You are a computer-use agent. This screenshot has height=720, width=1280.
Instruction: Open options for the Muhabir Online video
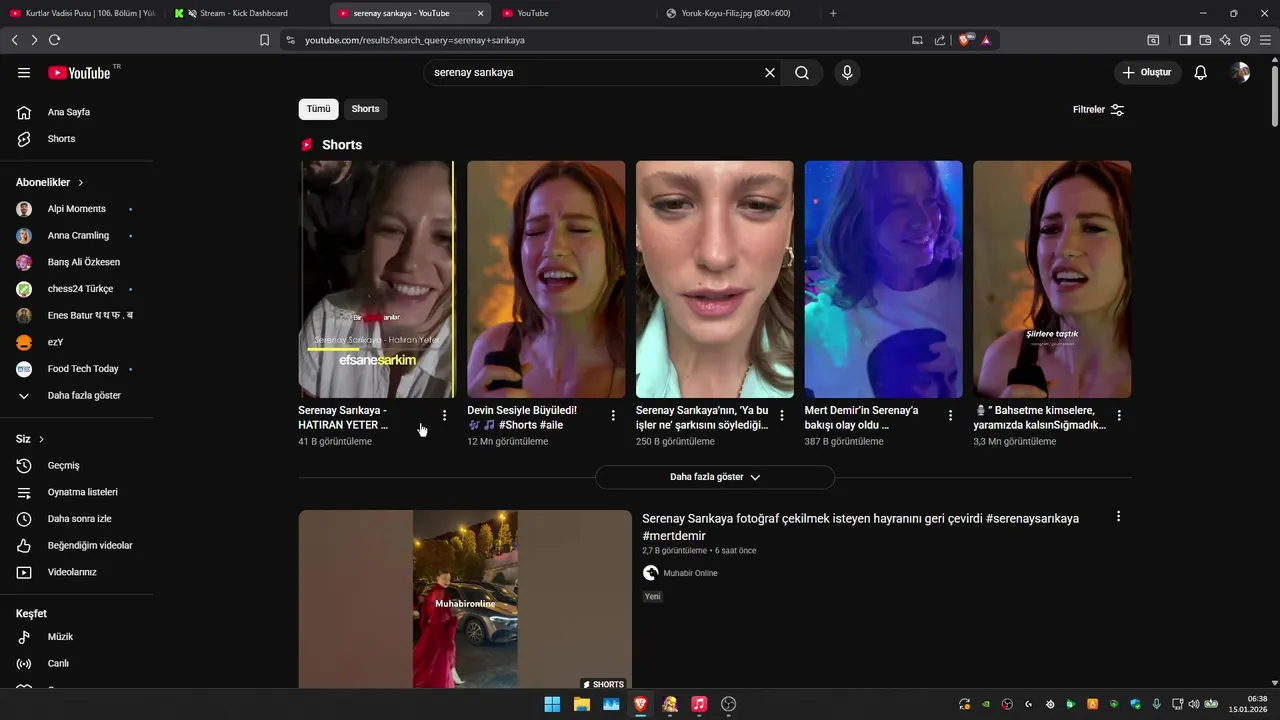(1118, 517)
